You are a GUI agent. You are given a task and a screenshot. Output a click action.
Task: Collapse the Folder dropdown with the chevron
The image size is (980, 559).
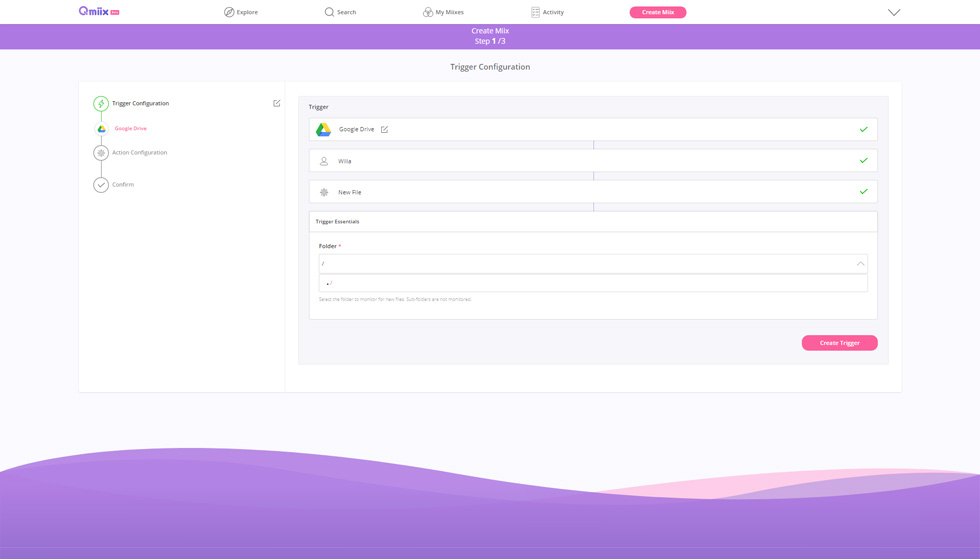point(860,264)
